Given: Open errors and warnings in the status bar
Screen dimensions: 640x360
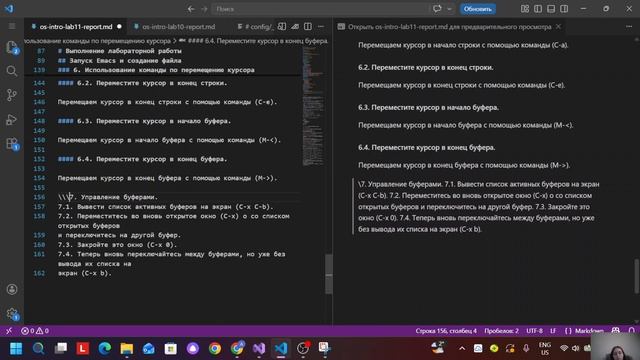Looking at the screenshot, I should point(35,331).
